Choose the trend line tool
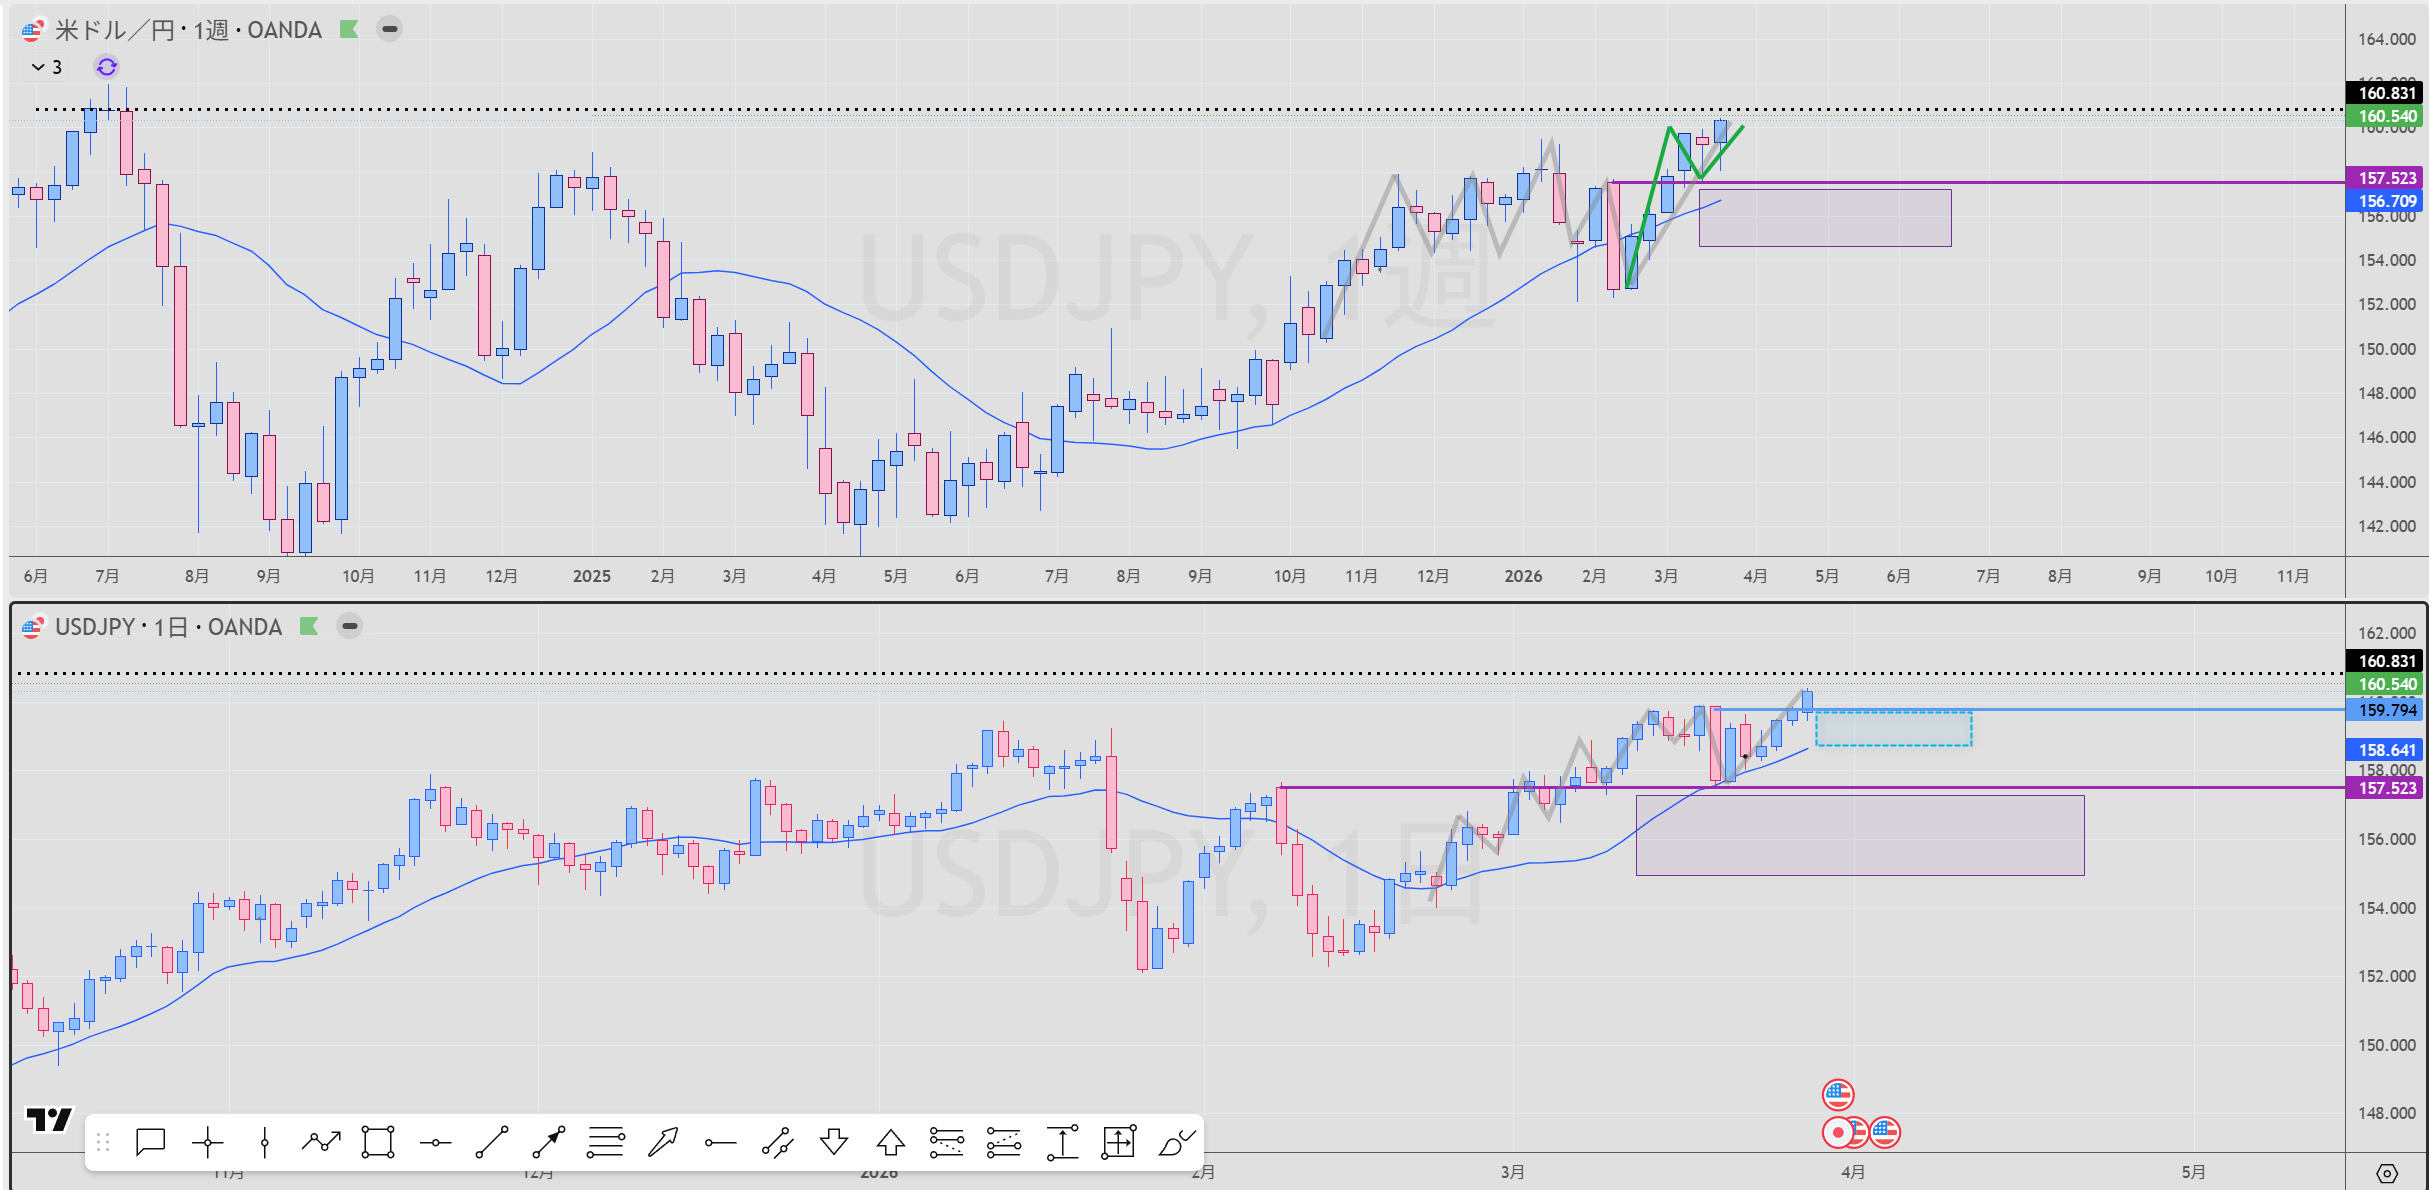The image size is (2429, 1190). [491, 1141]
